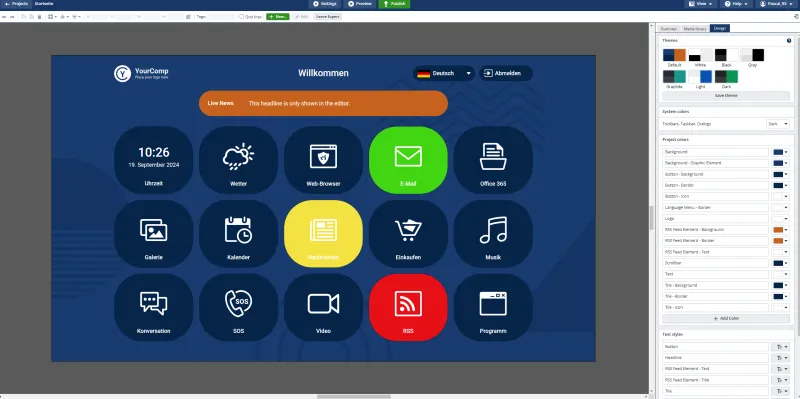The height and width of the screenshot is (399, 800).
Task: Enable the Grid lines checkbox
Action: coord(242,17)
